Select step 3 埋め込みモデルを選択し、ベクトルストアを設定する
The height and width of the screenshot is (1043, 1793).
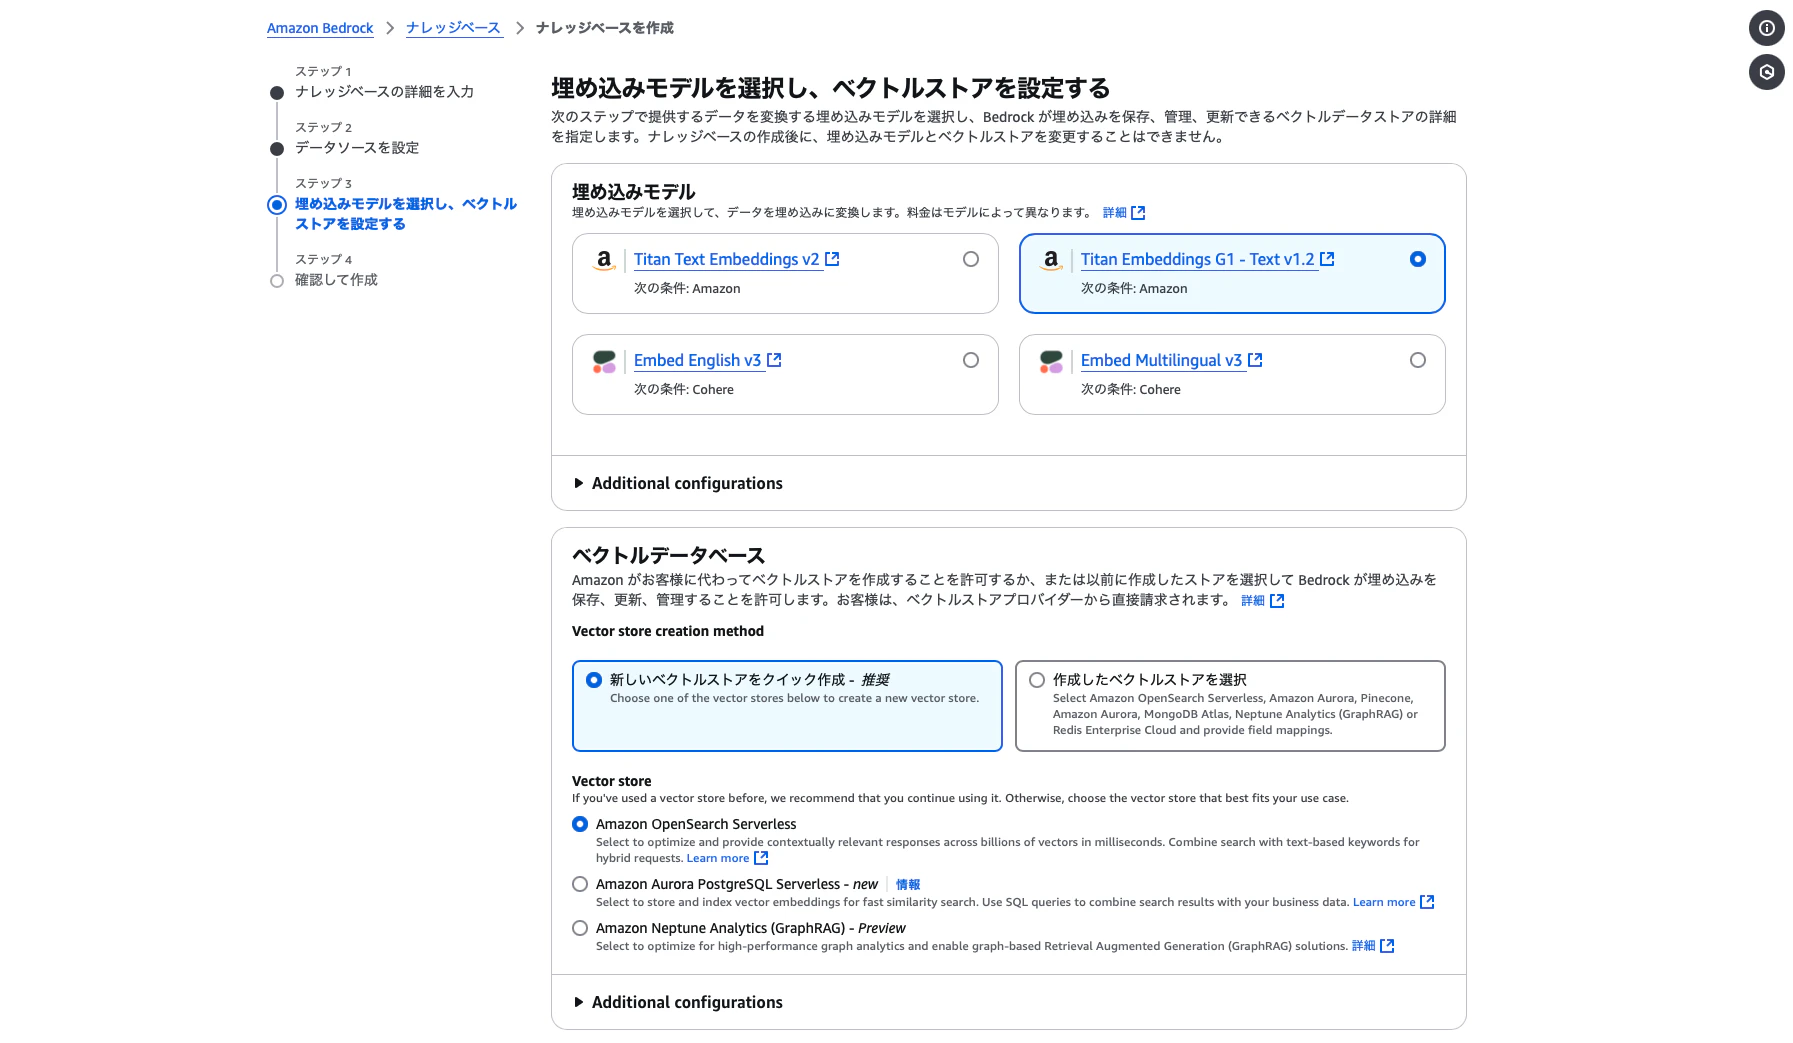tap(406, 214)
